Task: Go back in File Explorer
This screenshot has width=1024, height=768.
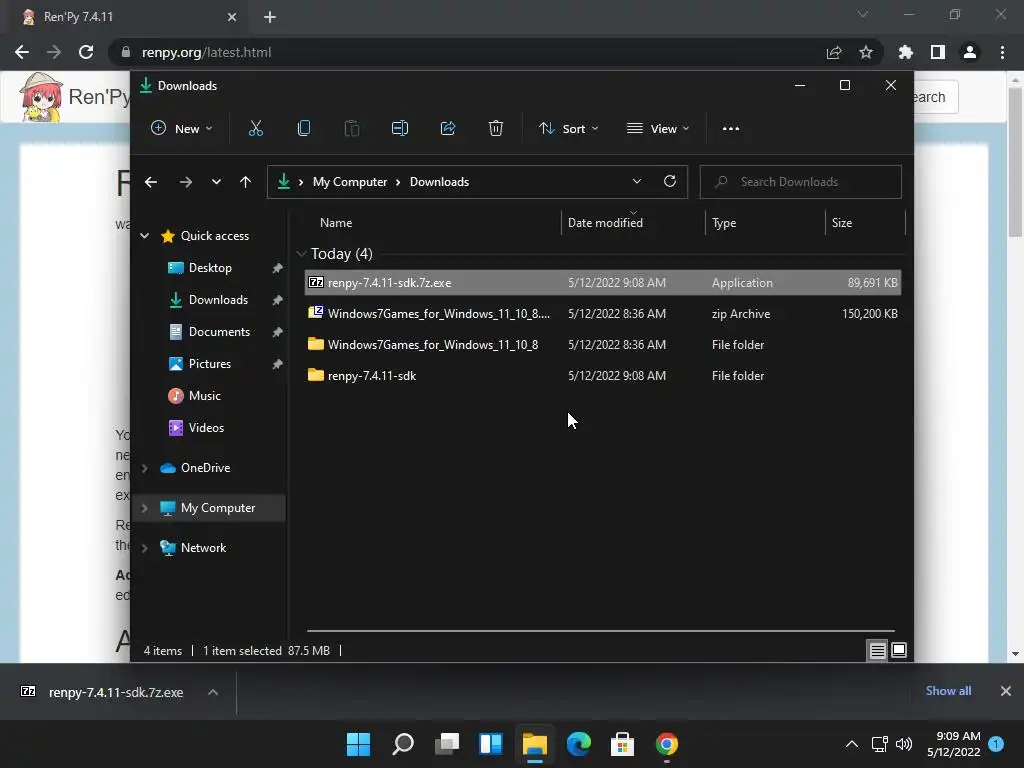Action: (151, 182)
